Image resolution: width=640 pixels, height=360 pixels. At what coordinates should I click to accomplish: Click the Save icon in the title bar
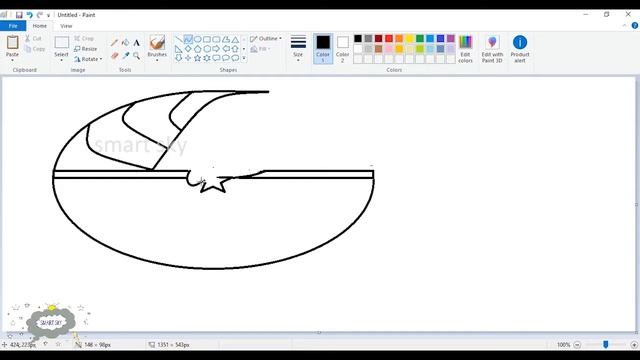(x=19, y=15)
